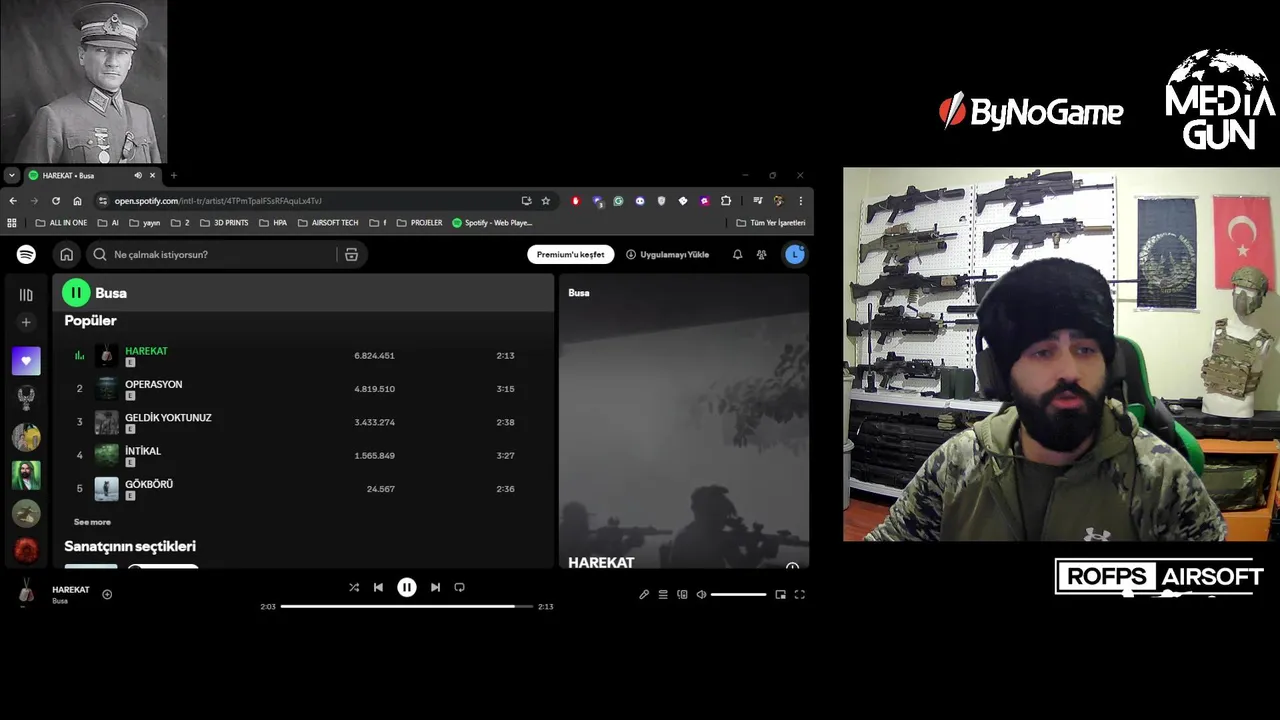1280x720 pixels.
Task: Open the green portrait playlist in sidebar
Action: click(26, 475)
